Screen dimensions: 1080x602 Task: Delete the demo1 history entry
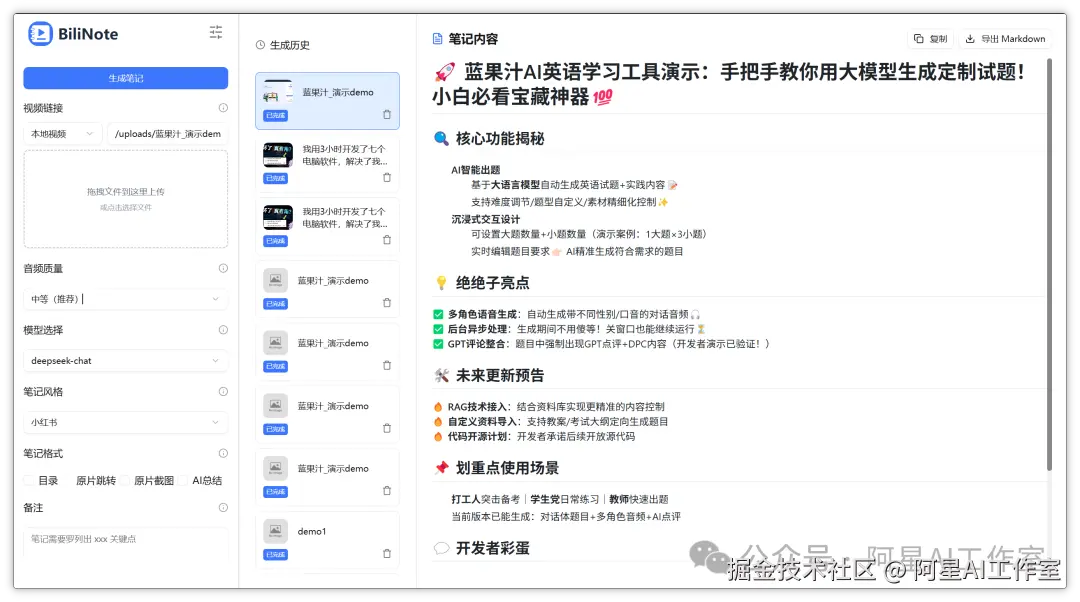387,554
